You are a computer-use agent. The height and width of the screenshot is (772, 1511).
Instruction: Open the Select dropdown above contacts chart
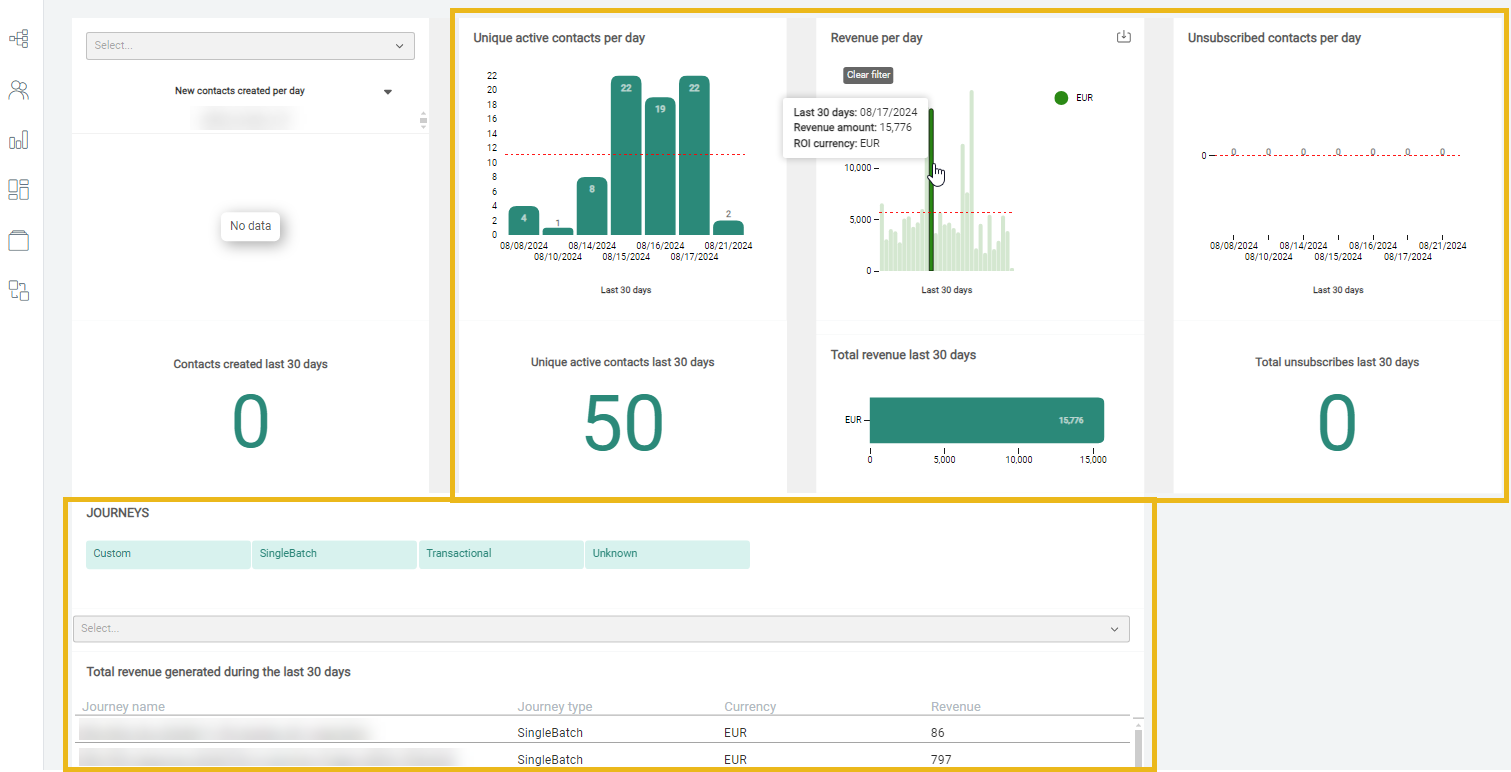click(250, 46)
